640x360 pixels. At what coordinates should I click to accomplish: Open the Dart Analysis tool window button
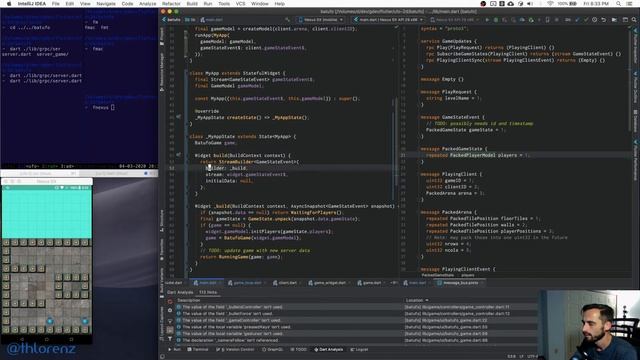pyautogui.click(x=329, y=349)
